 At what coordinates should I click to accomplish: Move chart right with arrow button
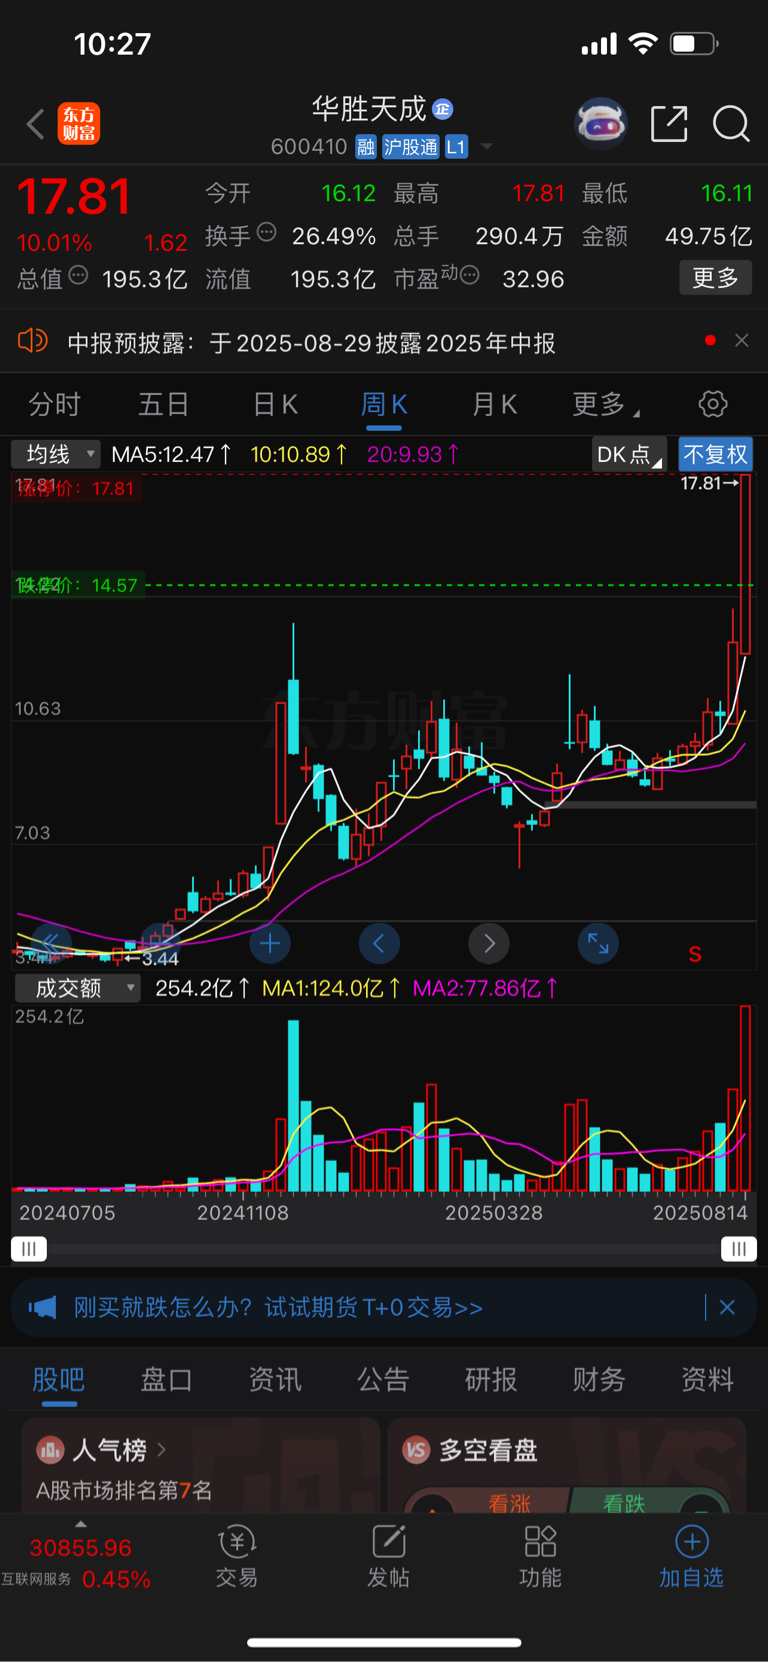[489, 942]
